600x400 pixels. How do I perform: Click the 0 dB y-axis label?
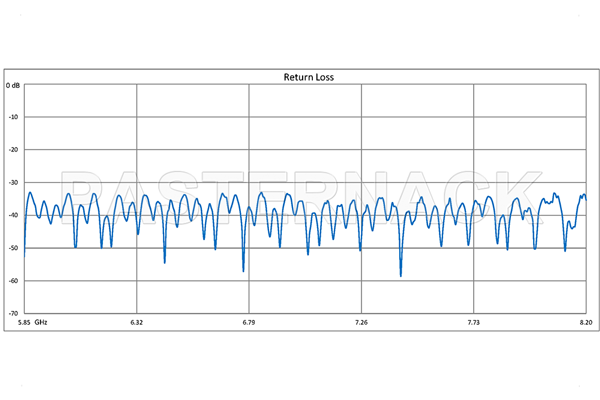pyautogui.click(x=13, y=86)
